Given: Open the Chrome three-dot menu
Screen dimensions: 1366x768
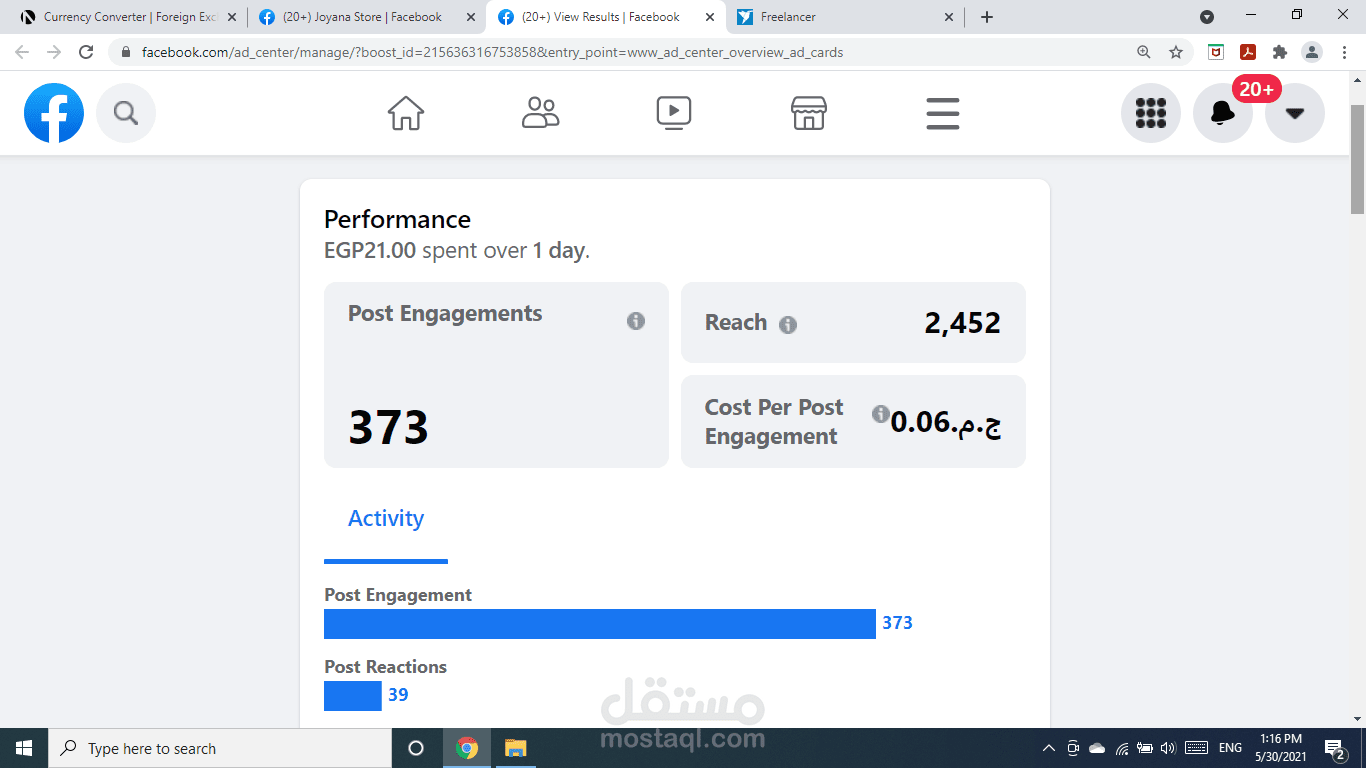Looking at the screenshot, I should 1344,52.
